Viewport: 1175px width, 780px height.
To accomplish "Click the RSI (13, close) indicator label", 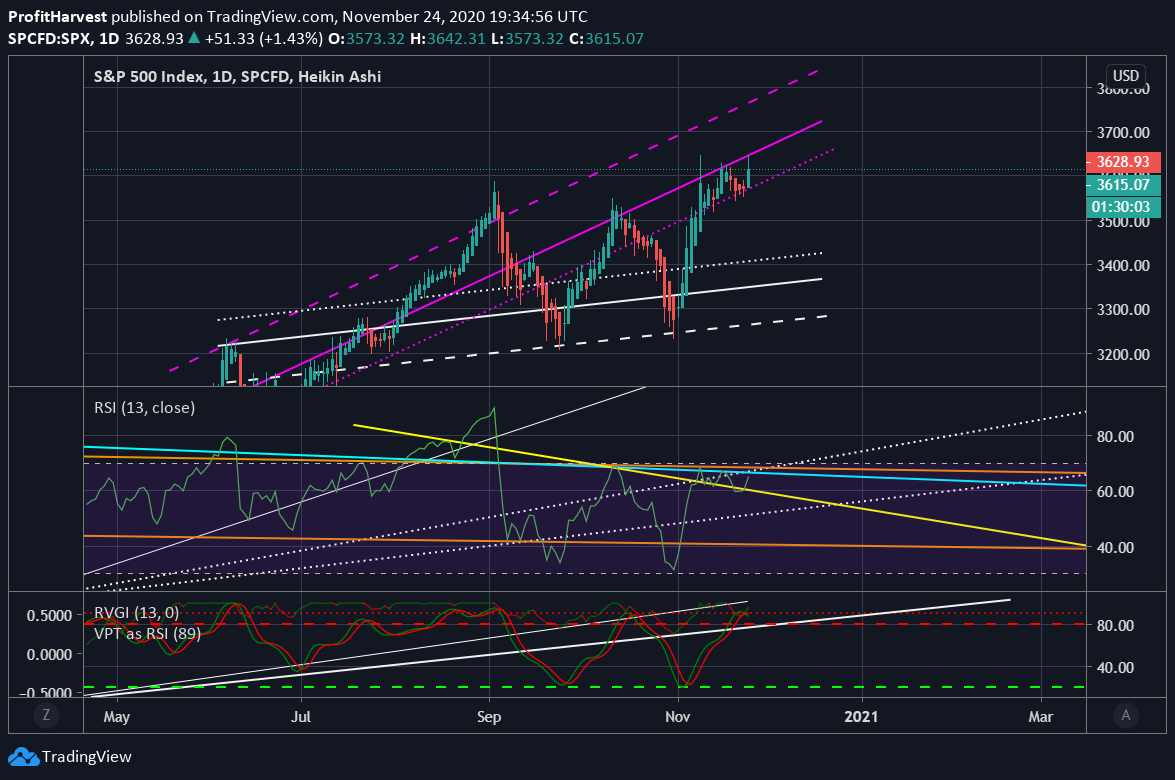I will (145, 408).
